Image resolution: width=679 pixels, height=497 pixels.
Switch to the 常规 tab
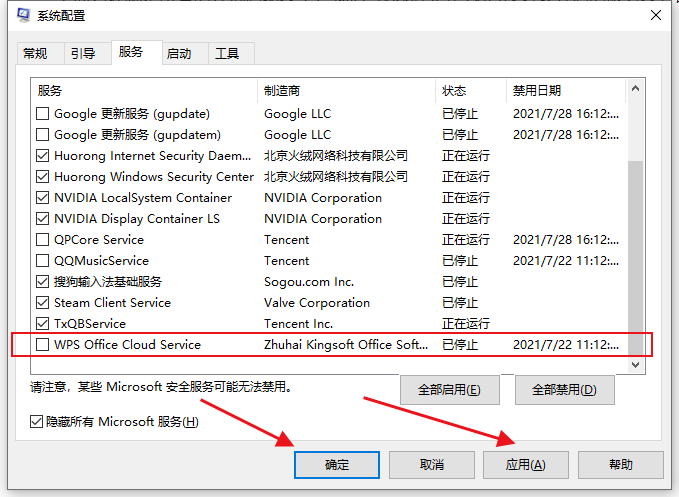[35, 53]
